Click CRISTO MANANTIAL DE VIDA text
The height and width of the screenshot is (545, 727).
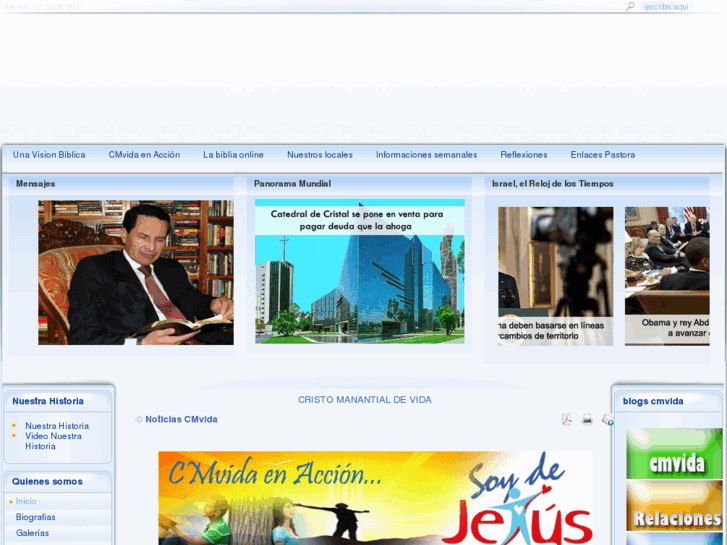pos(365,400)
